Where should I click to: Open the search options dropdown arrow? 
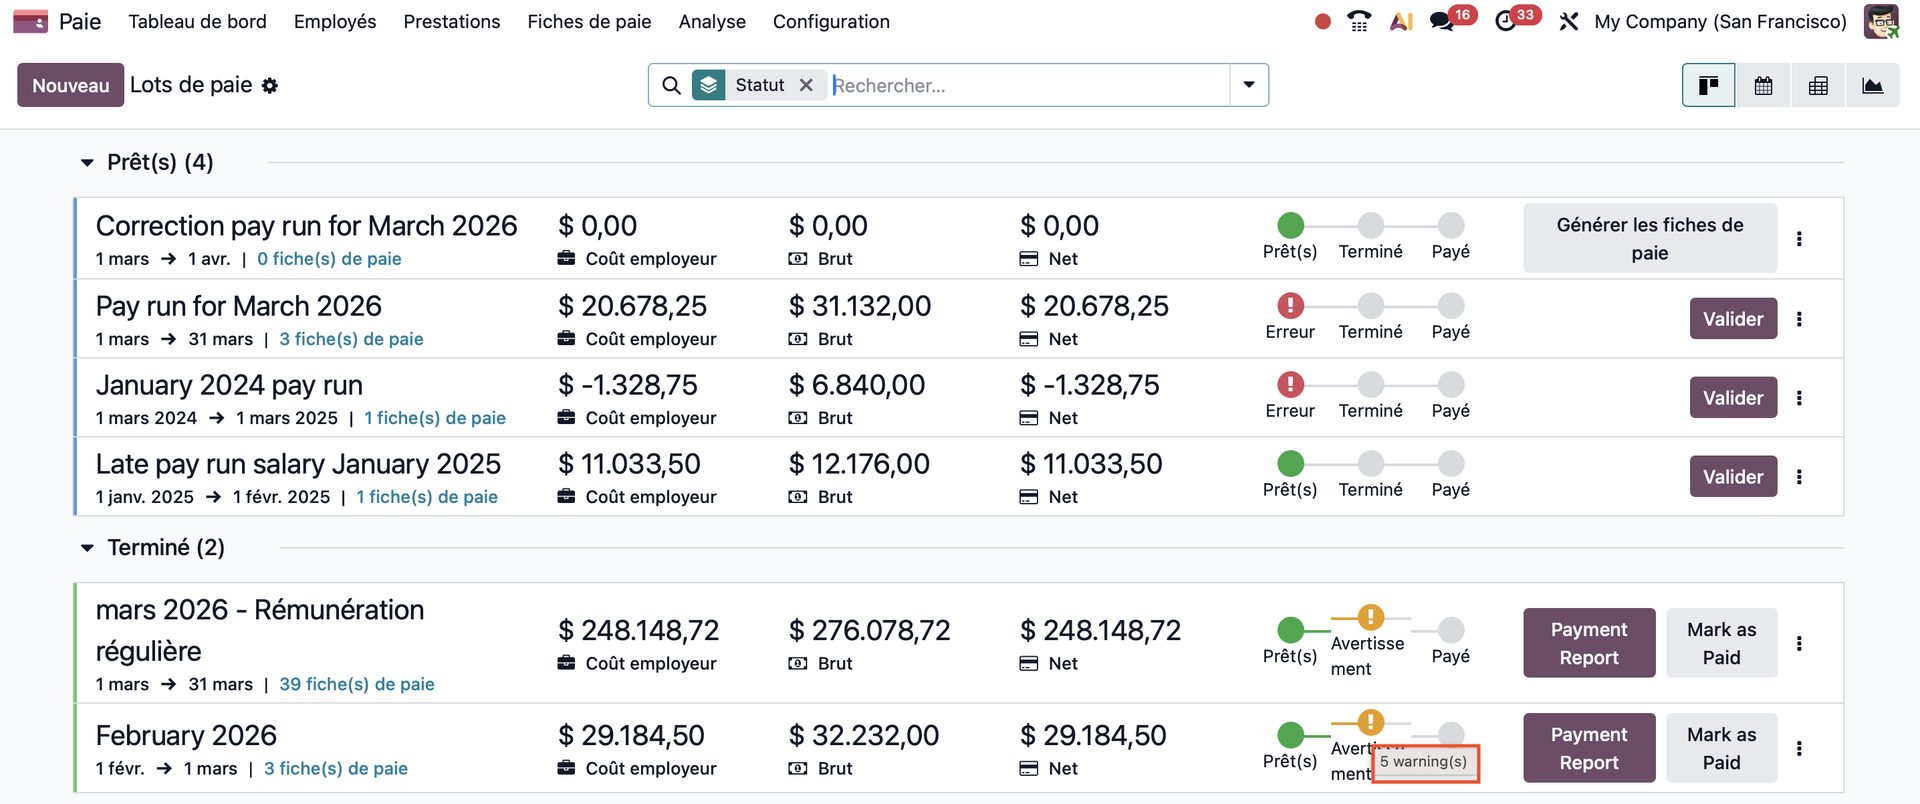1249,85
